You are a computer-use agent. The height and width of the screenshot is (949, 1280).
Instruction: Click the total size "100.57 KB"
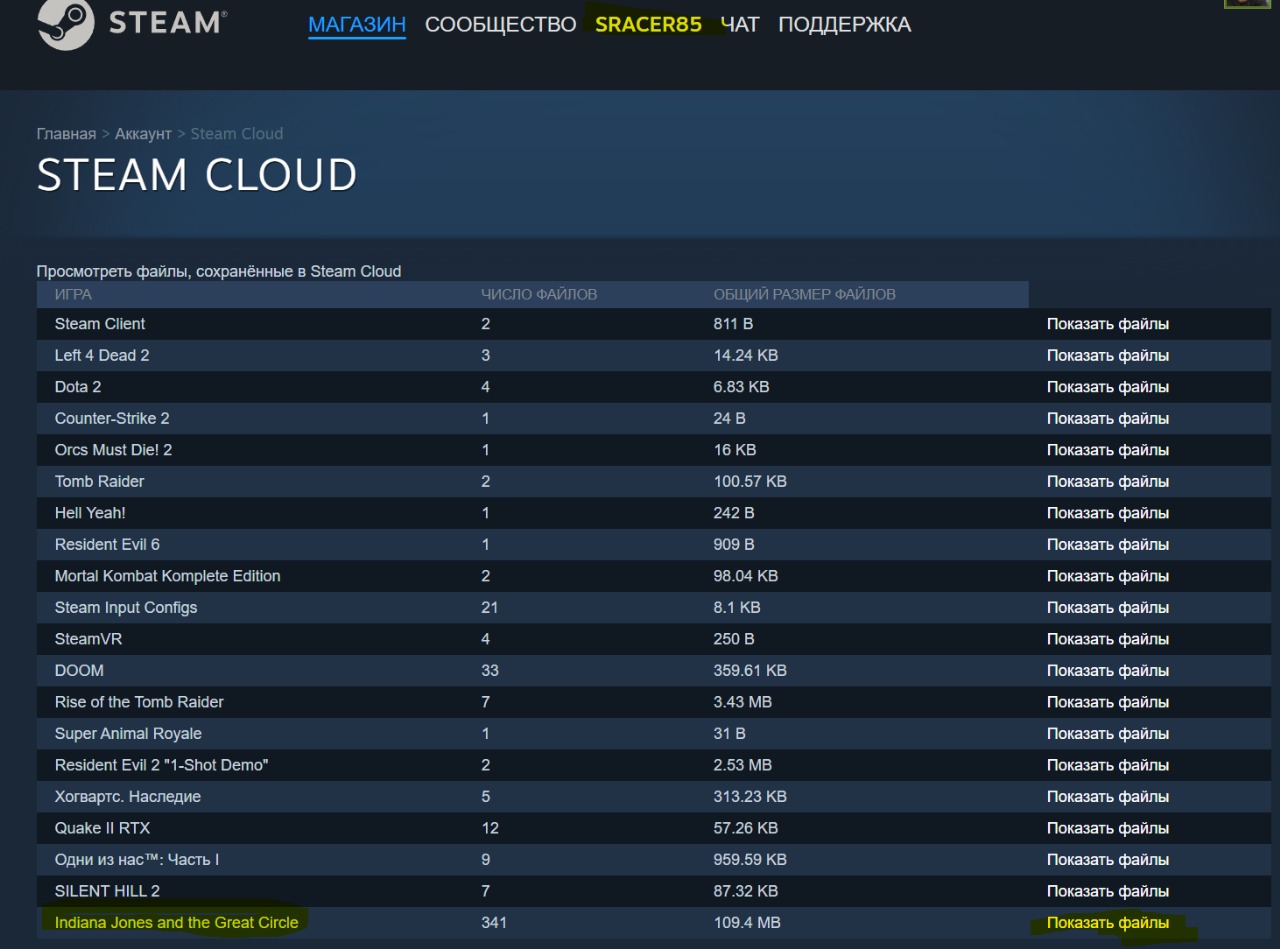tap(750, 481)
